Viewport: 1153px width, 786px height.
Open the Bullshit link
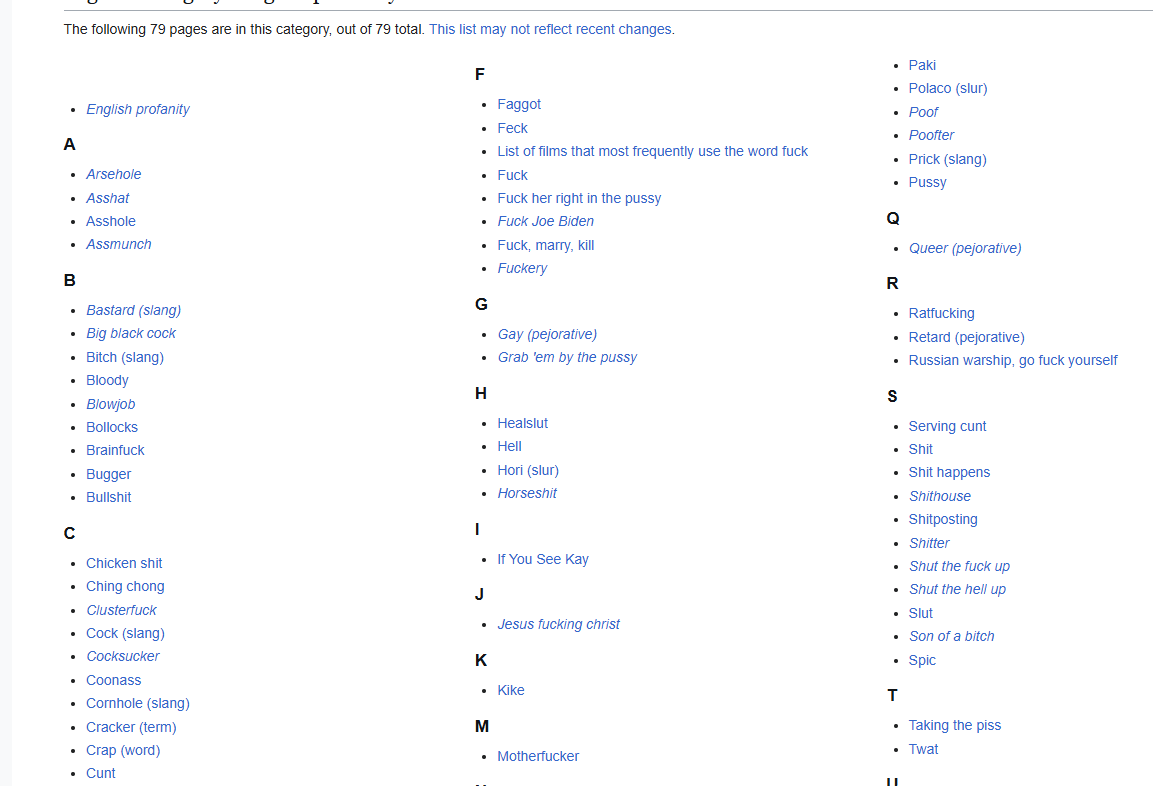pyautogui.click(x=108, y=497)
